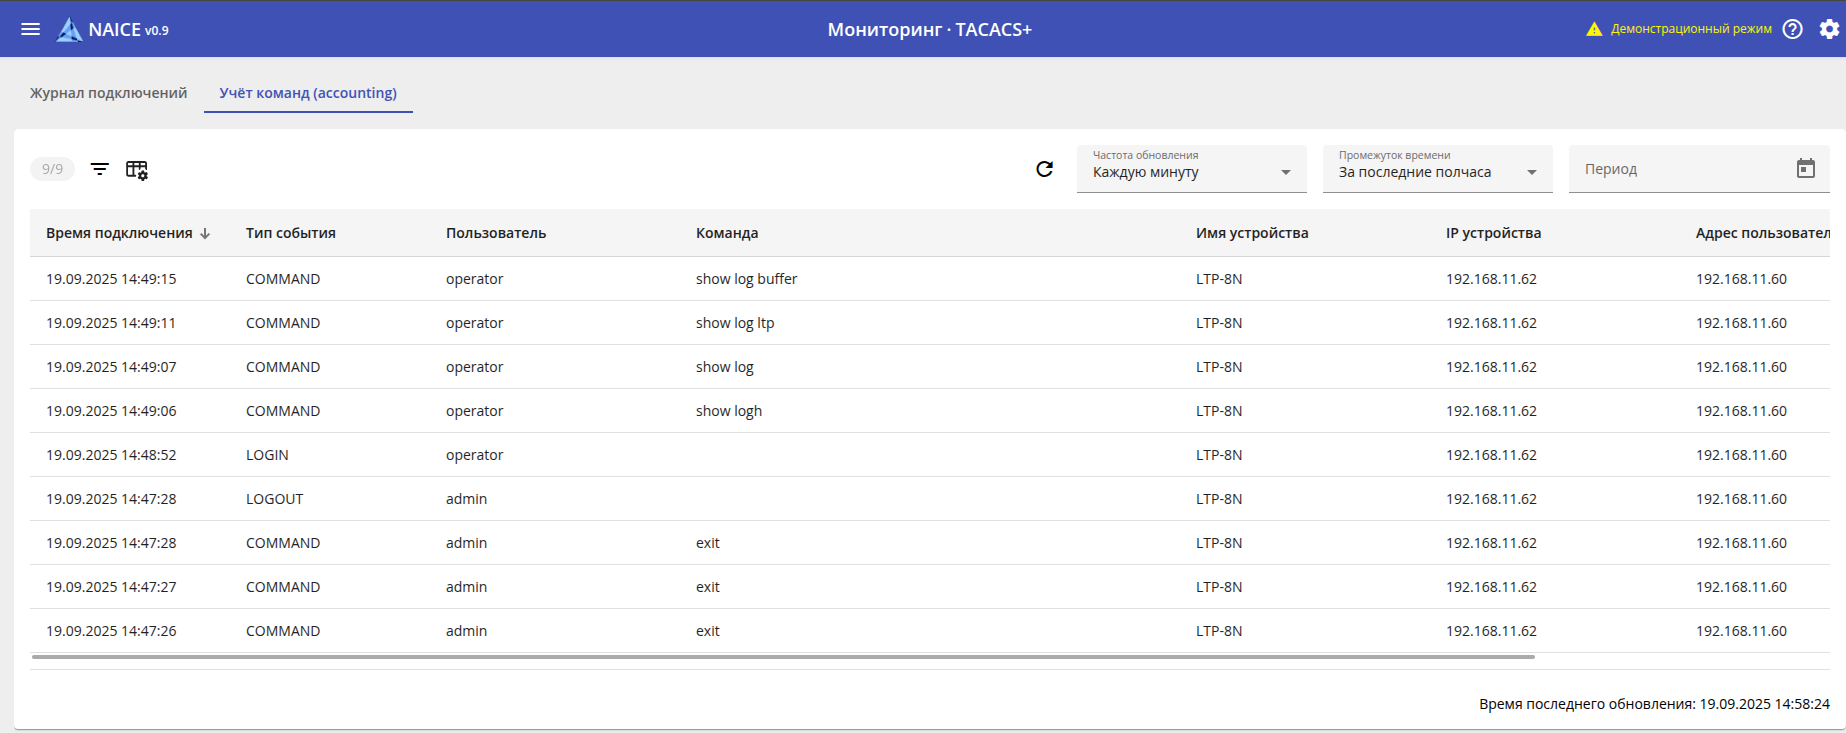The image size is (1846, 733).
Task: Open the settings gear icon
Action: [x=1829, y=29]
